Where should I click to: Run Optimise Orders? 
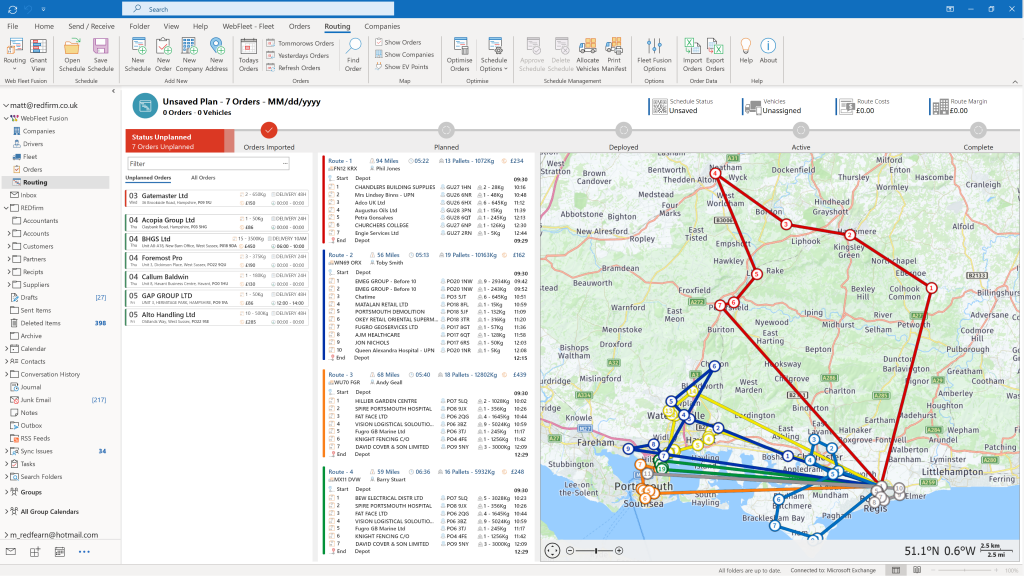coord(461,46)
